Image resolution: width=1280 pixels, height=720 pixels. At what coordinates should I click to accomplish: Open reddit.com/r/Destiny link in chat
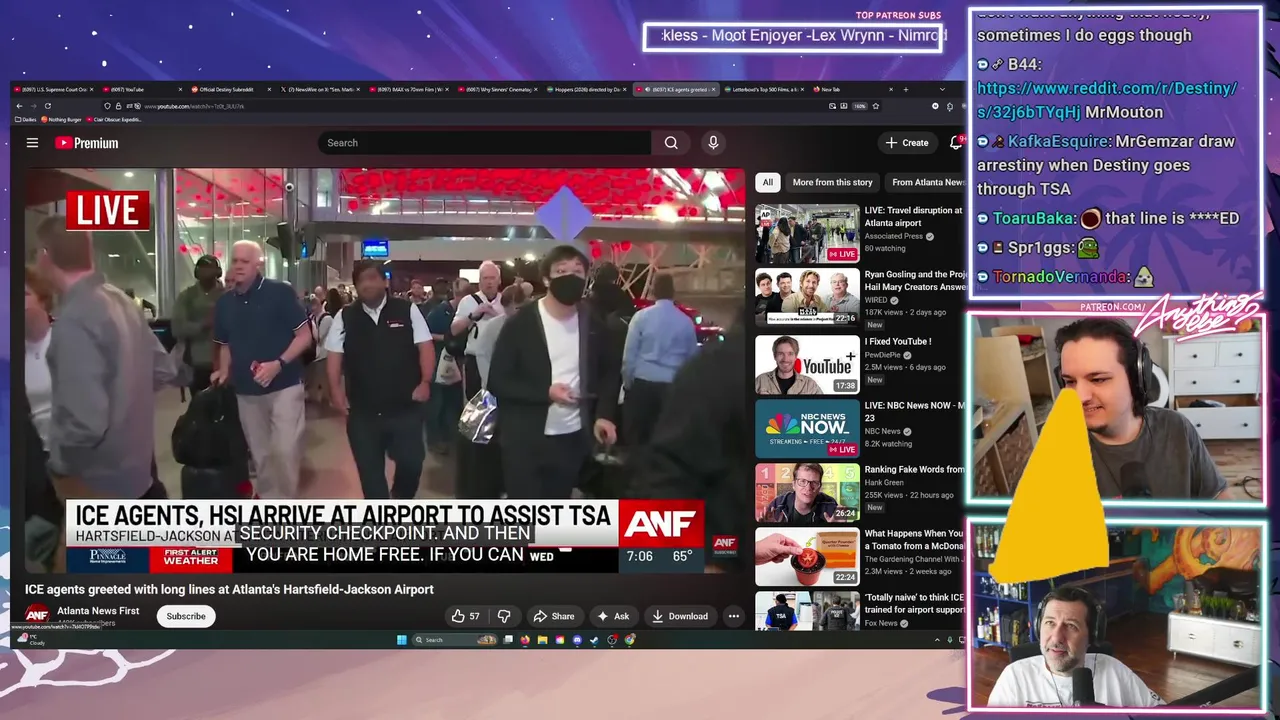tap(1106, 100)
